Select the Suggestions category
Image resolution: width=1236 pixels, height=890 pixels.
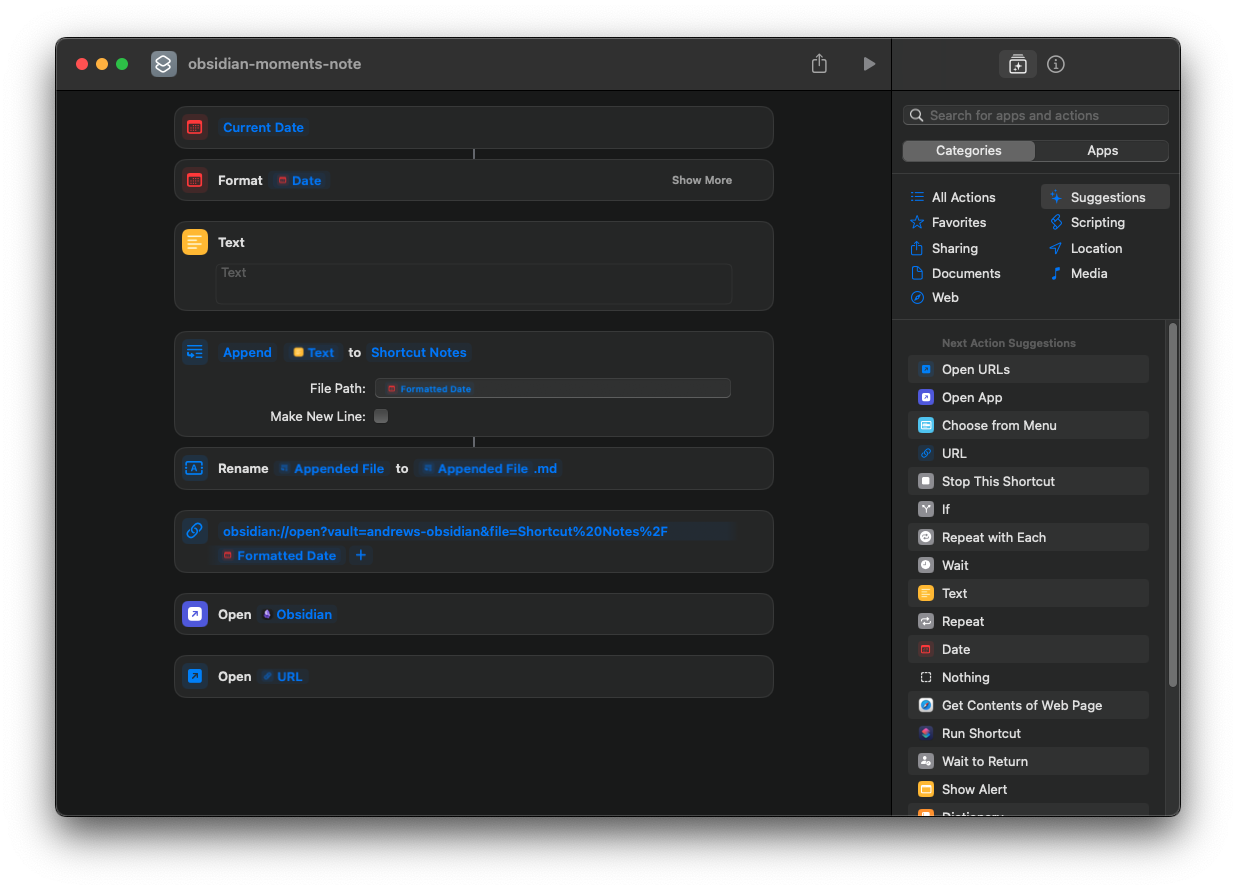click(1105, 197)
